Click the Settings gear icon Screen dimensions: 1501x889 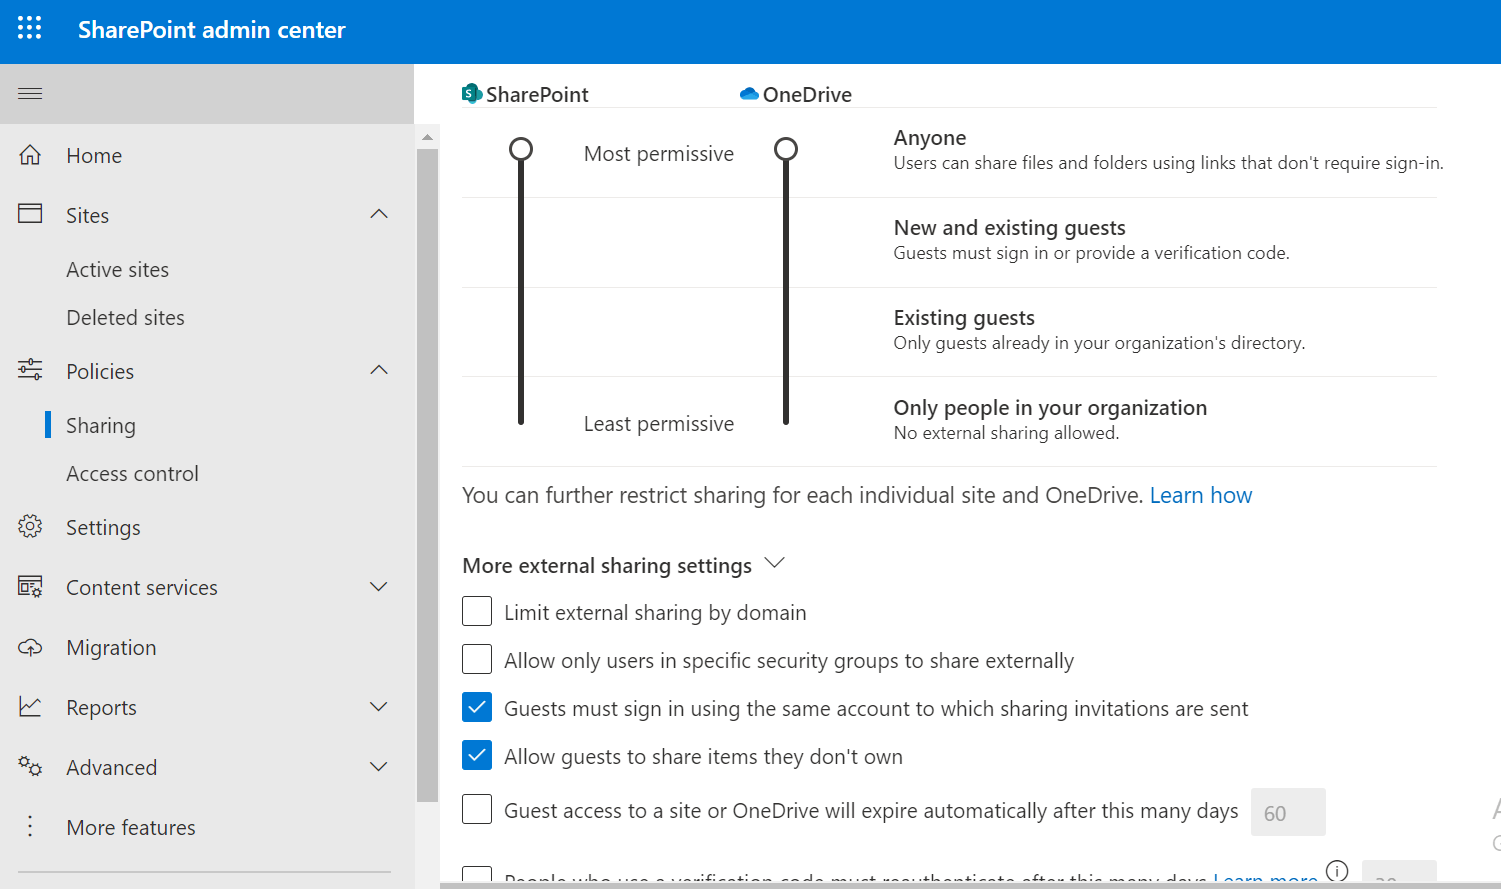30,526
